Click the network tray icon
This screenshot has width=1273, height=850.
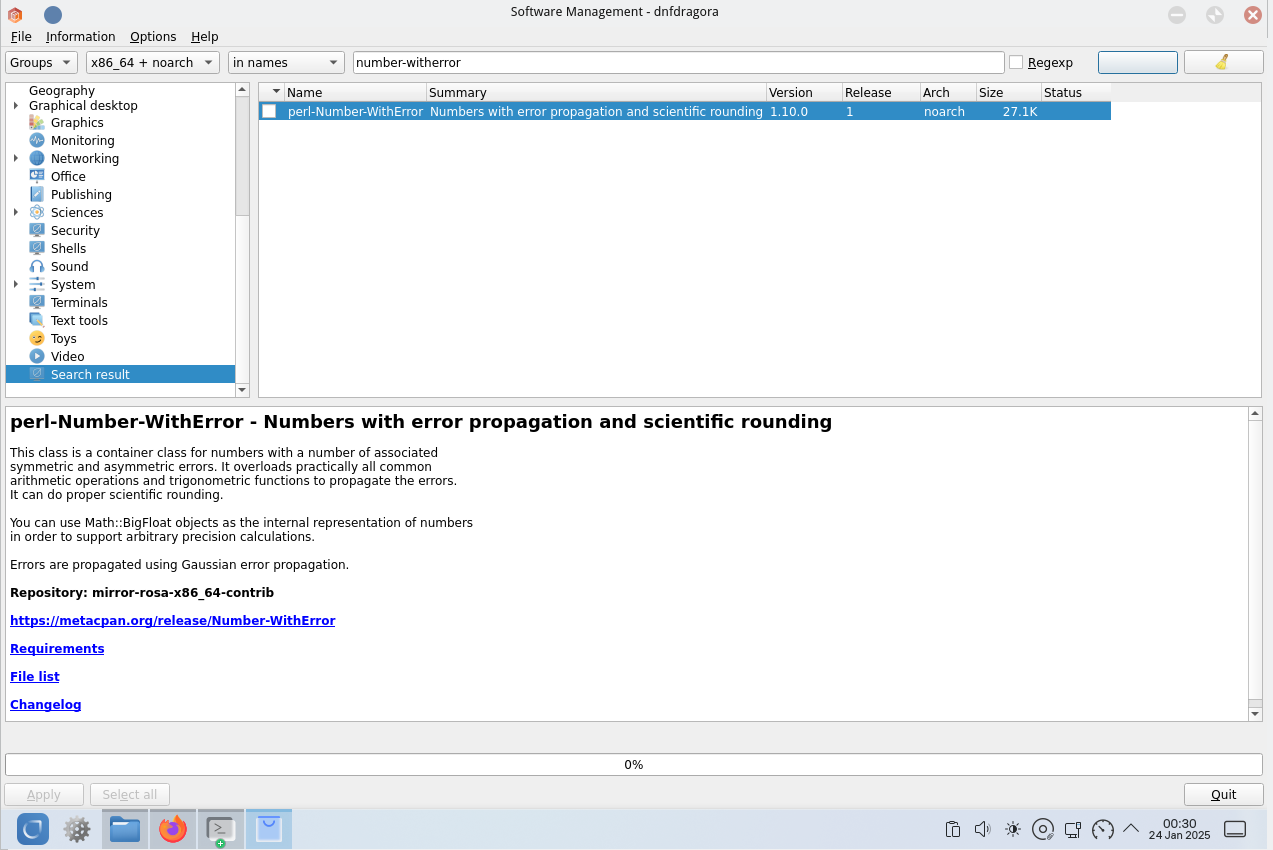coord(1073,829)
